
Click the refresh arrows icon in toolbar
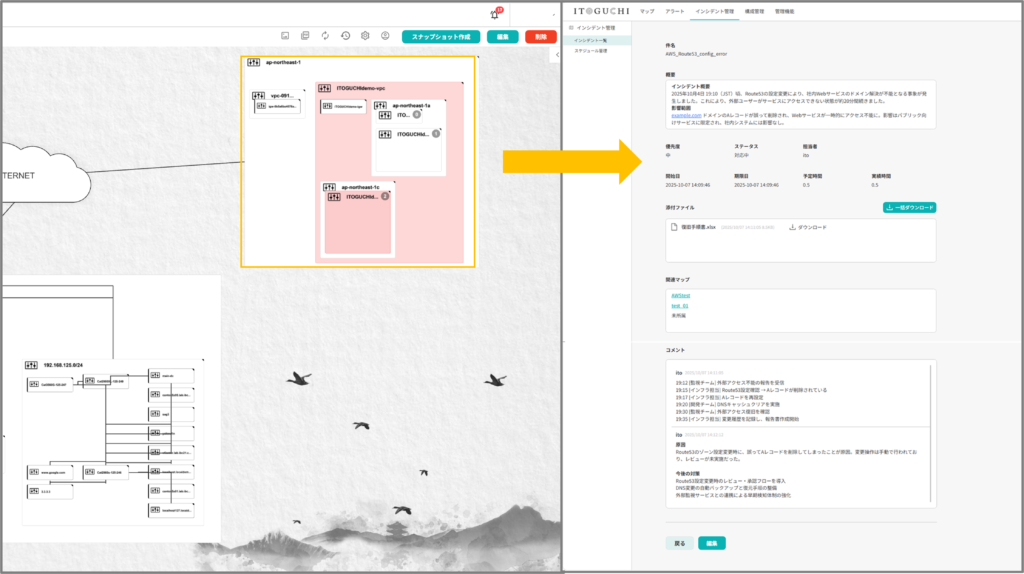325,36
